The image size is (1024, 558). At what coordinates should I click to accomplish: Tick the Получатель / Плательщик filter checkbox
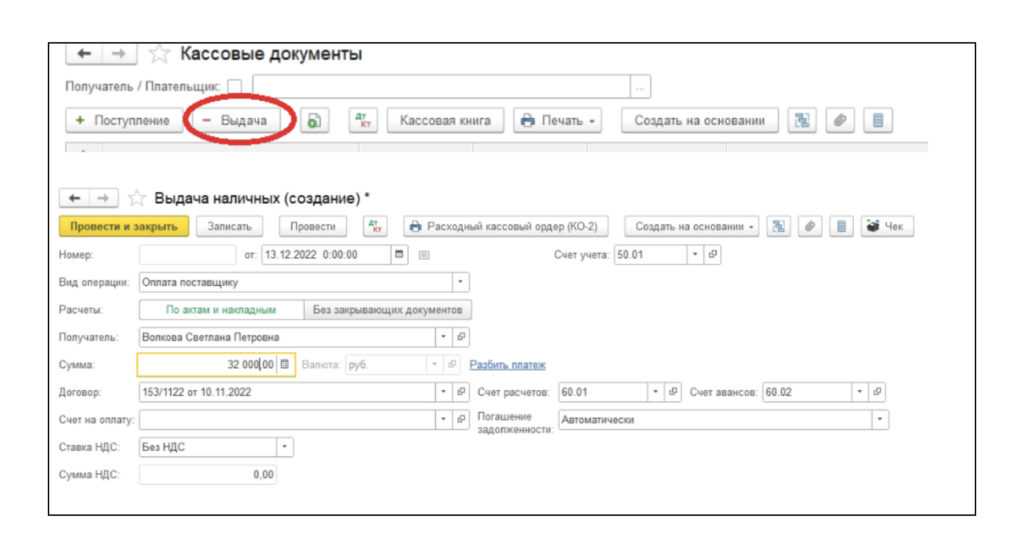234,89
